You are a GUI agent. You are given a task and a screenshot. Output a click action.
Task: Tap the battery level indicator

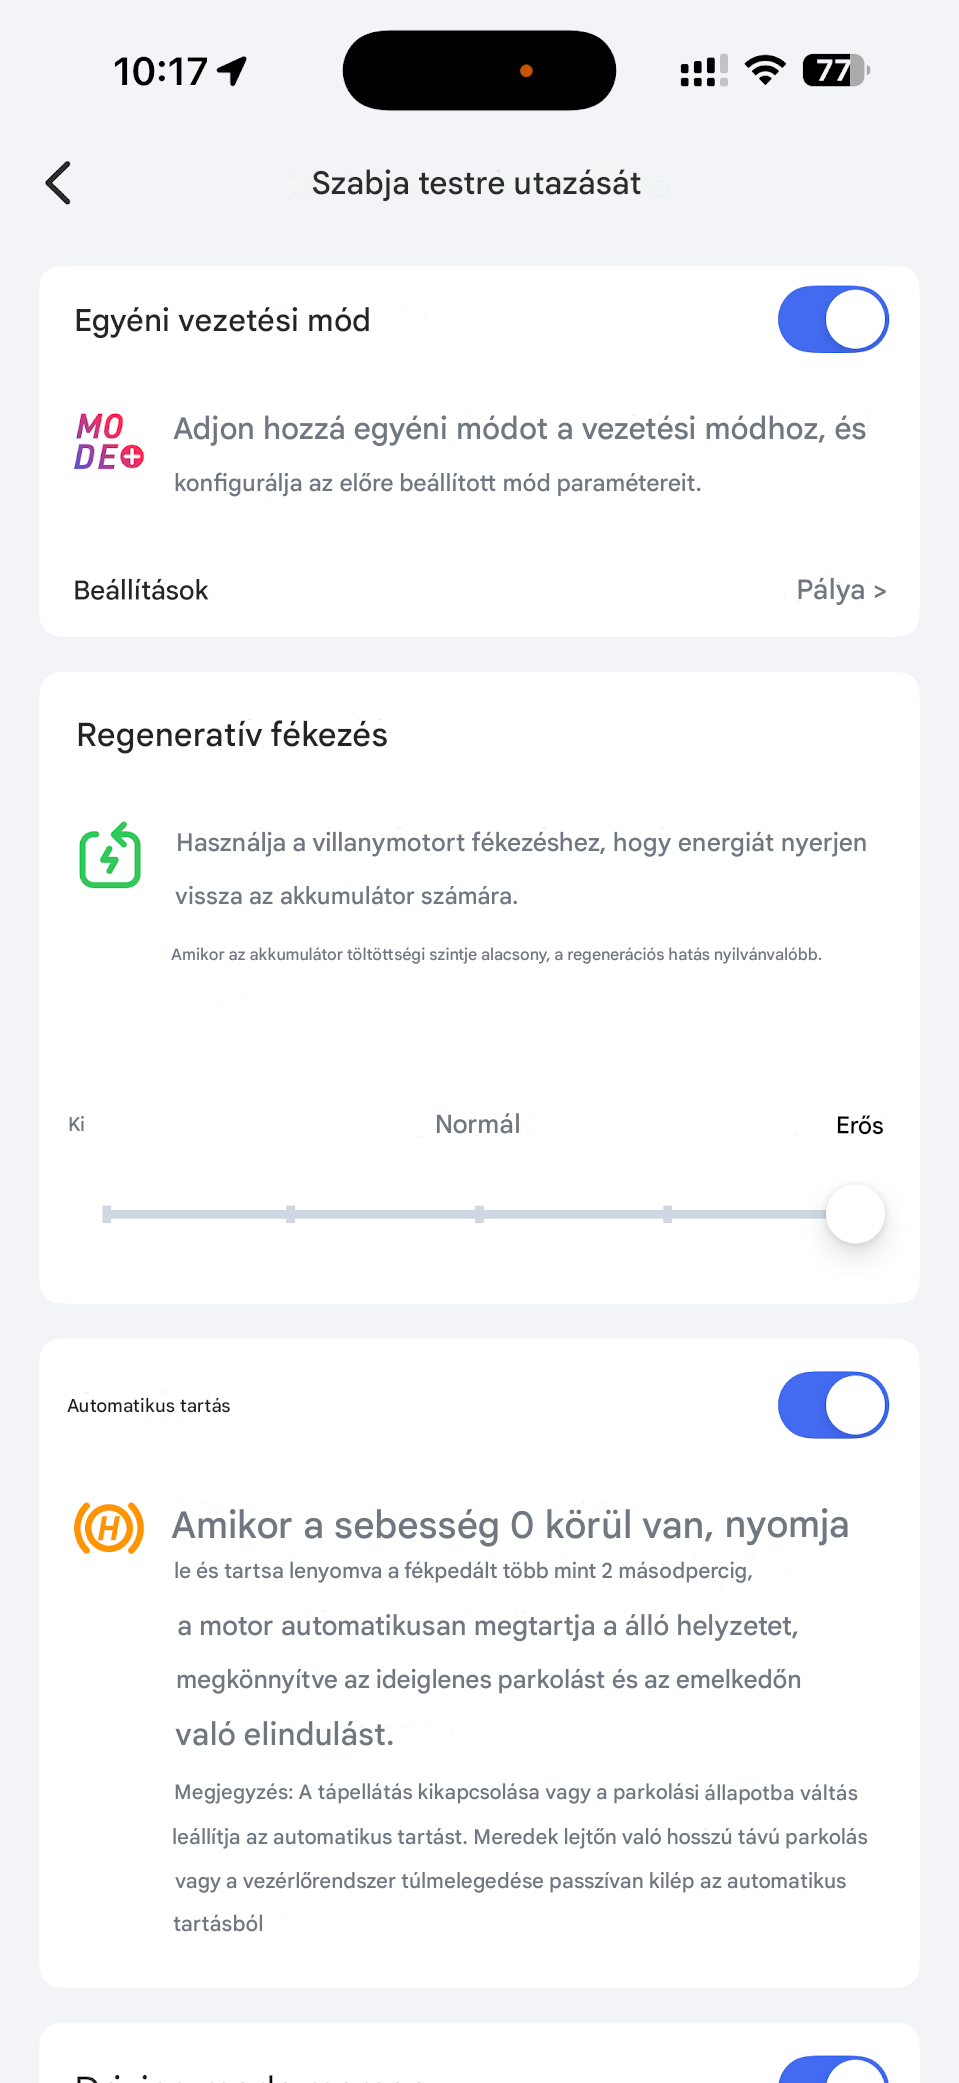(835, 70)
